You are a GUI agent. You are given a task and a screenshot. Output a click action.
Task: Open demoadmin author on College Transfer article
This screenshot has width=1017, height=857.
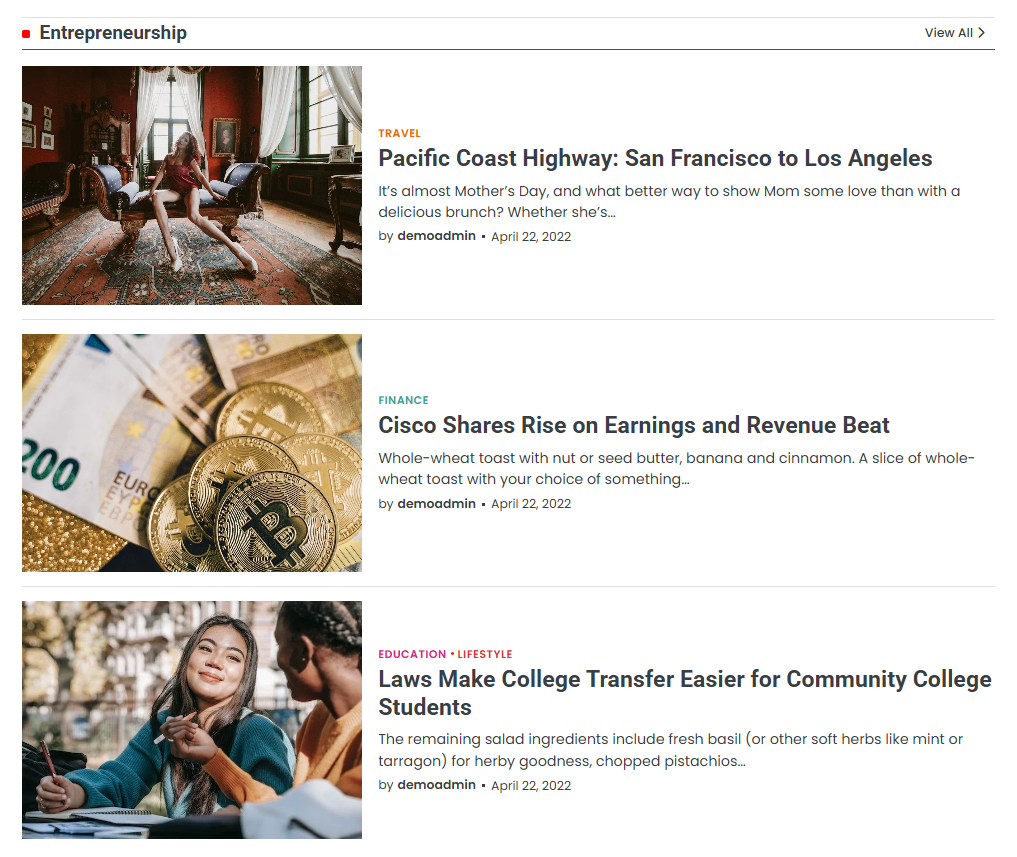click(437, 785)
